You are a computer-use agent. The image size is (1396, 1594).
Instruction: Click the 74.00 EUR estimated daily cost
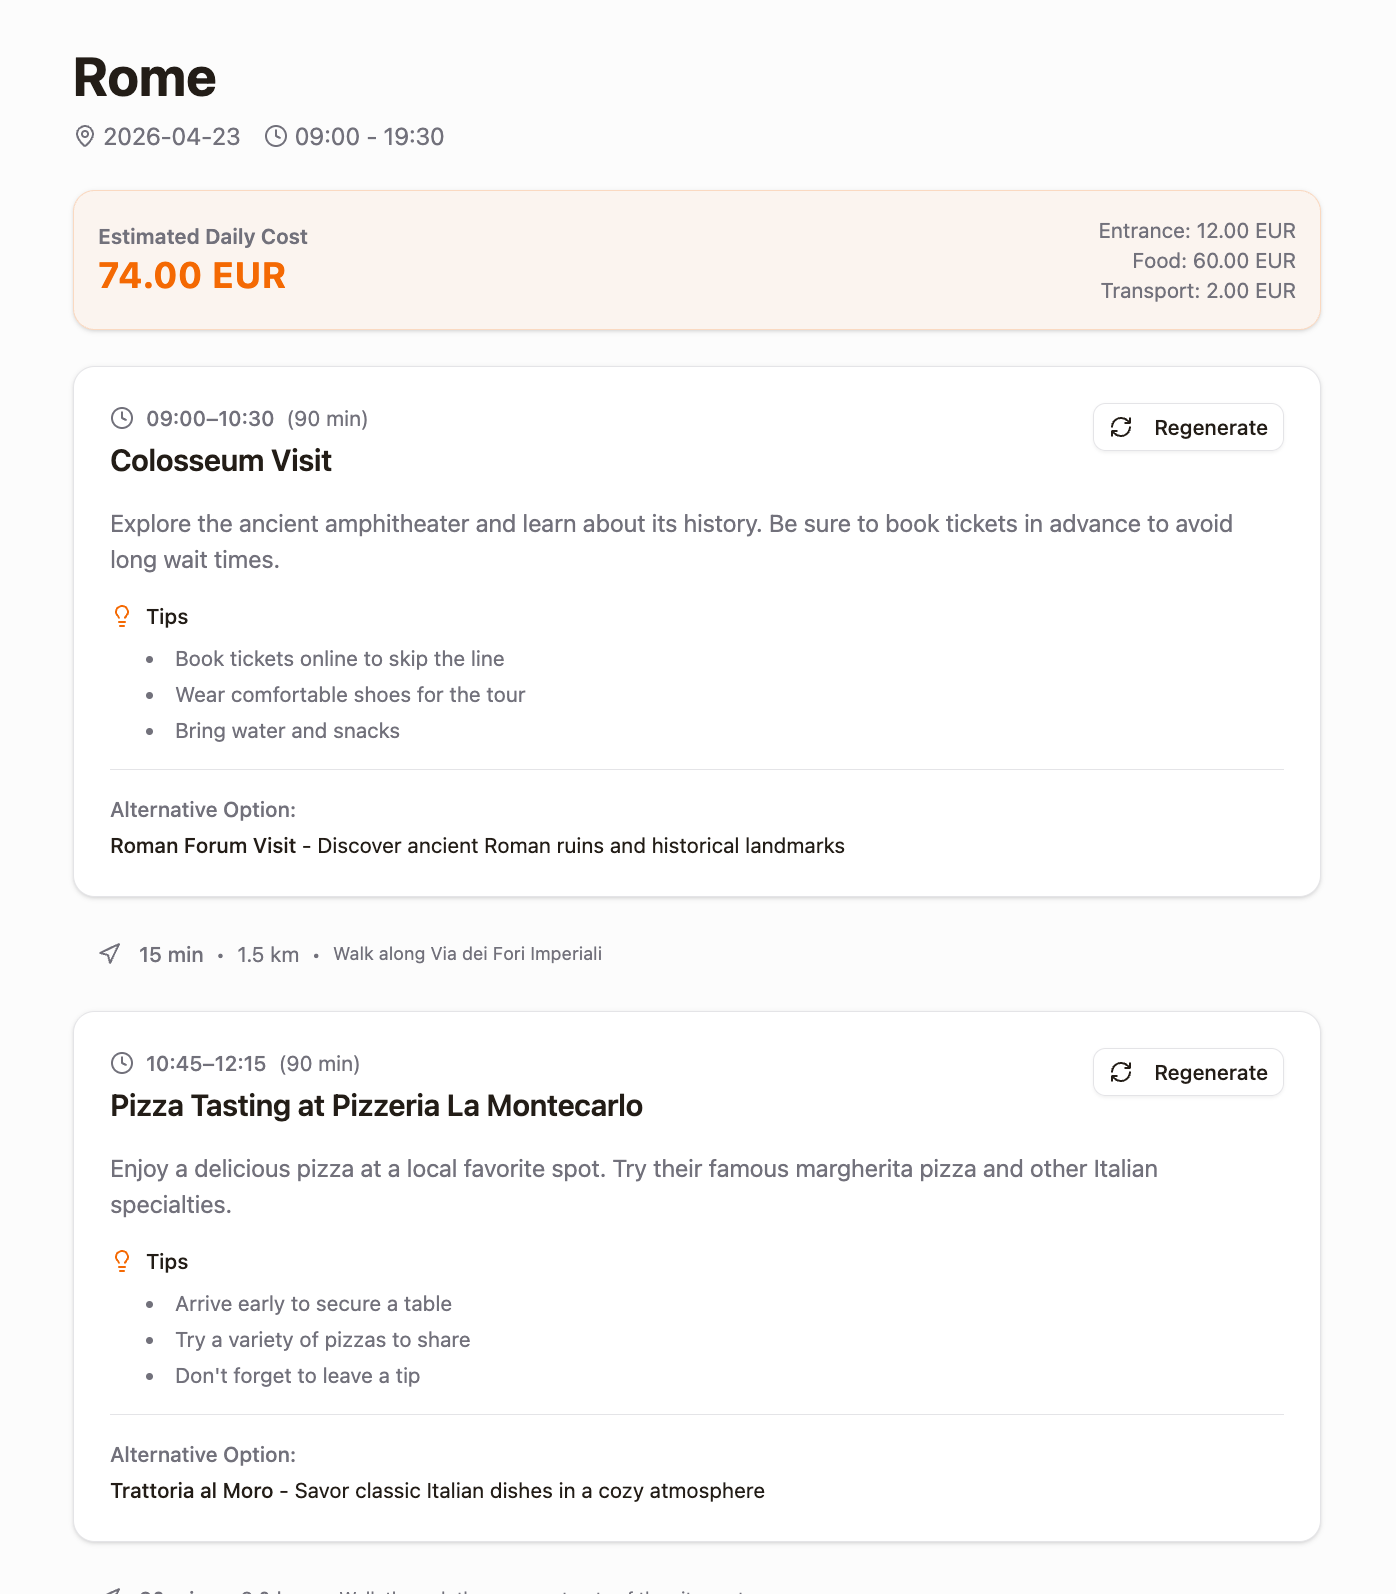192,276
